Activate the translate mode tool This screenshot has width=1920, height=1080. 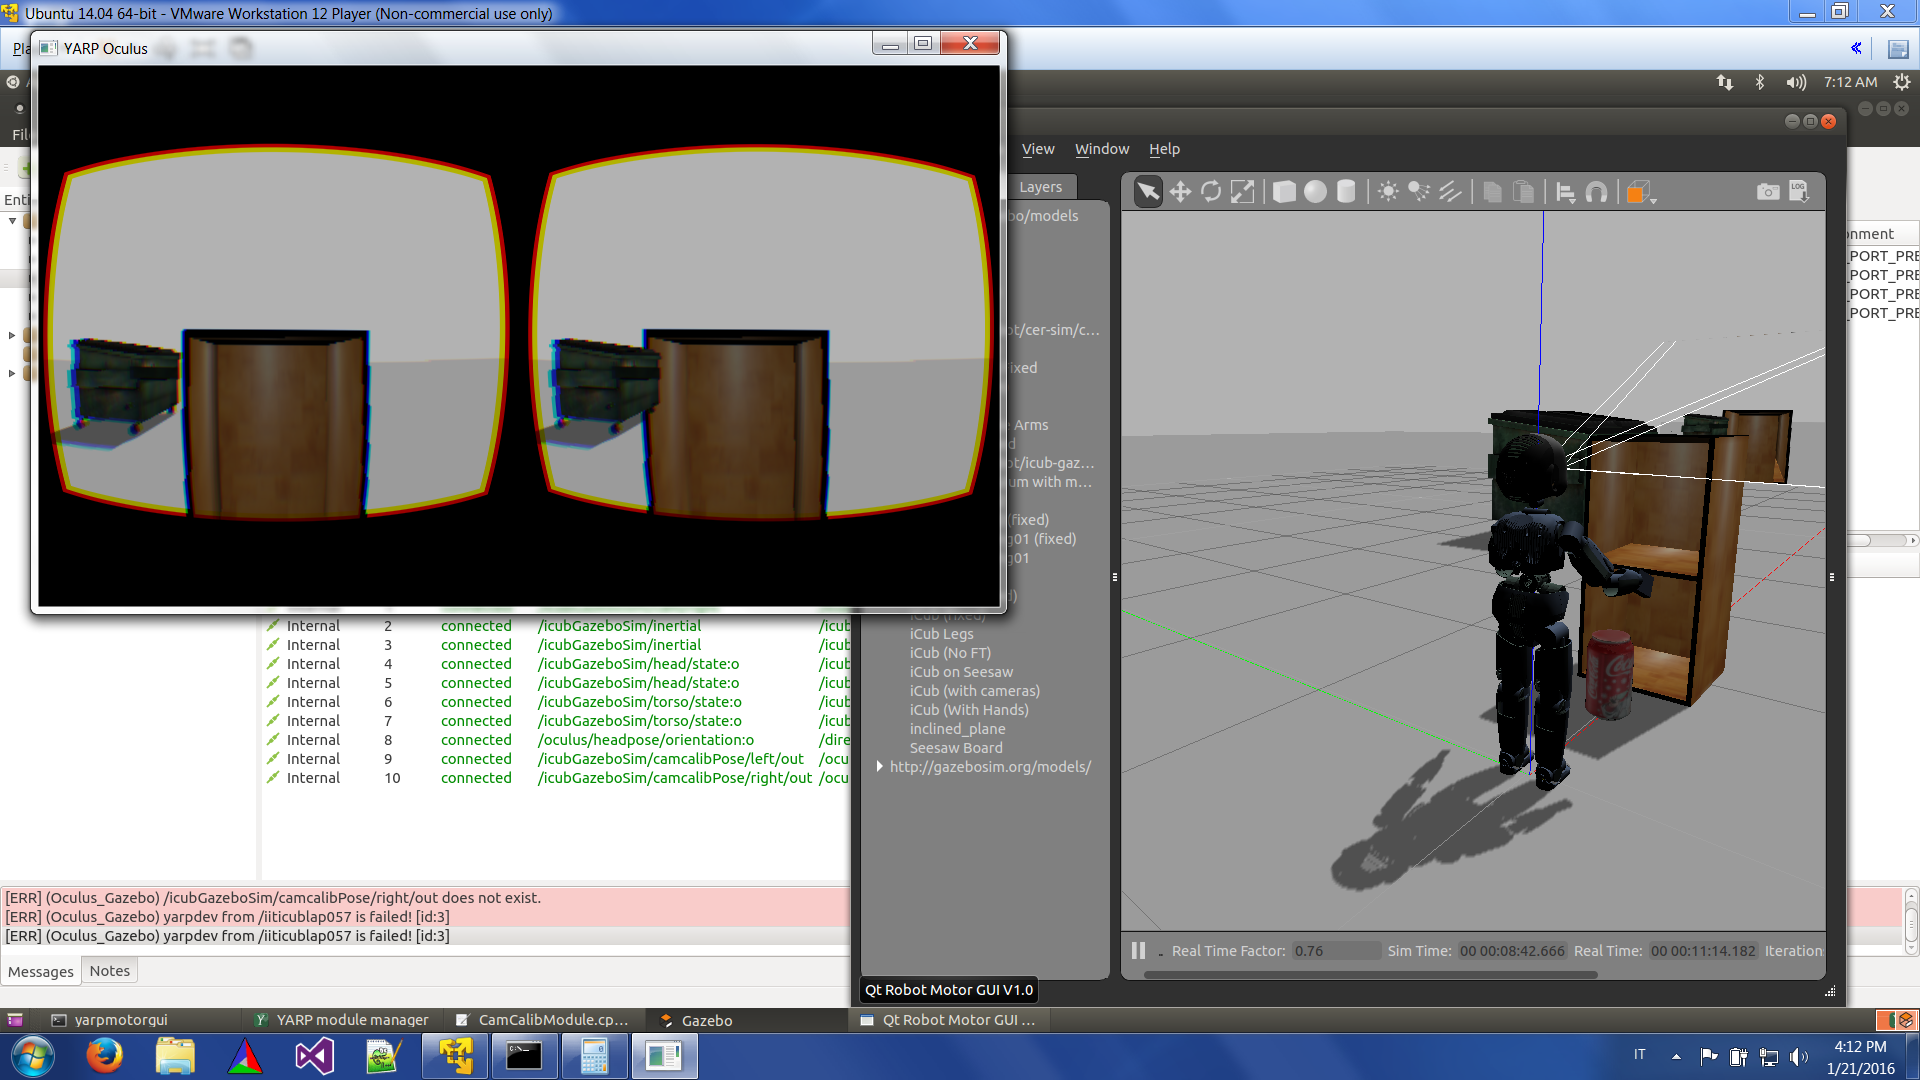click(x=1180, y=192)
